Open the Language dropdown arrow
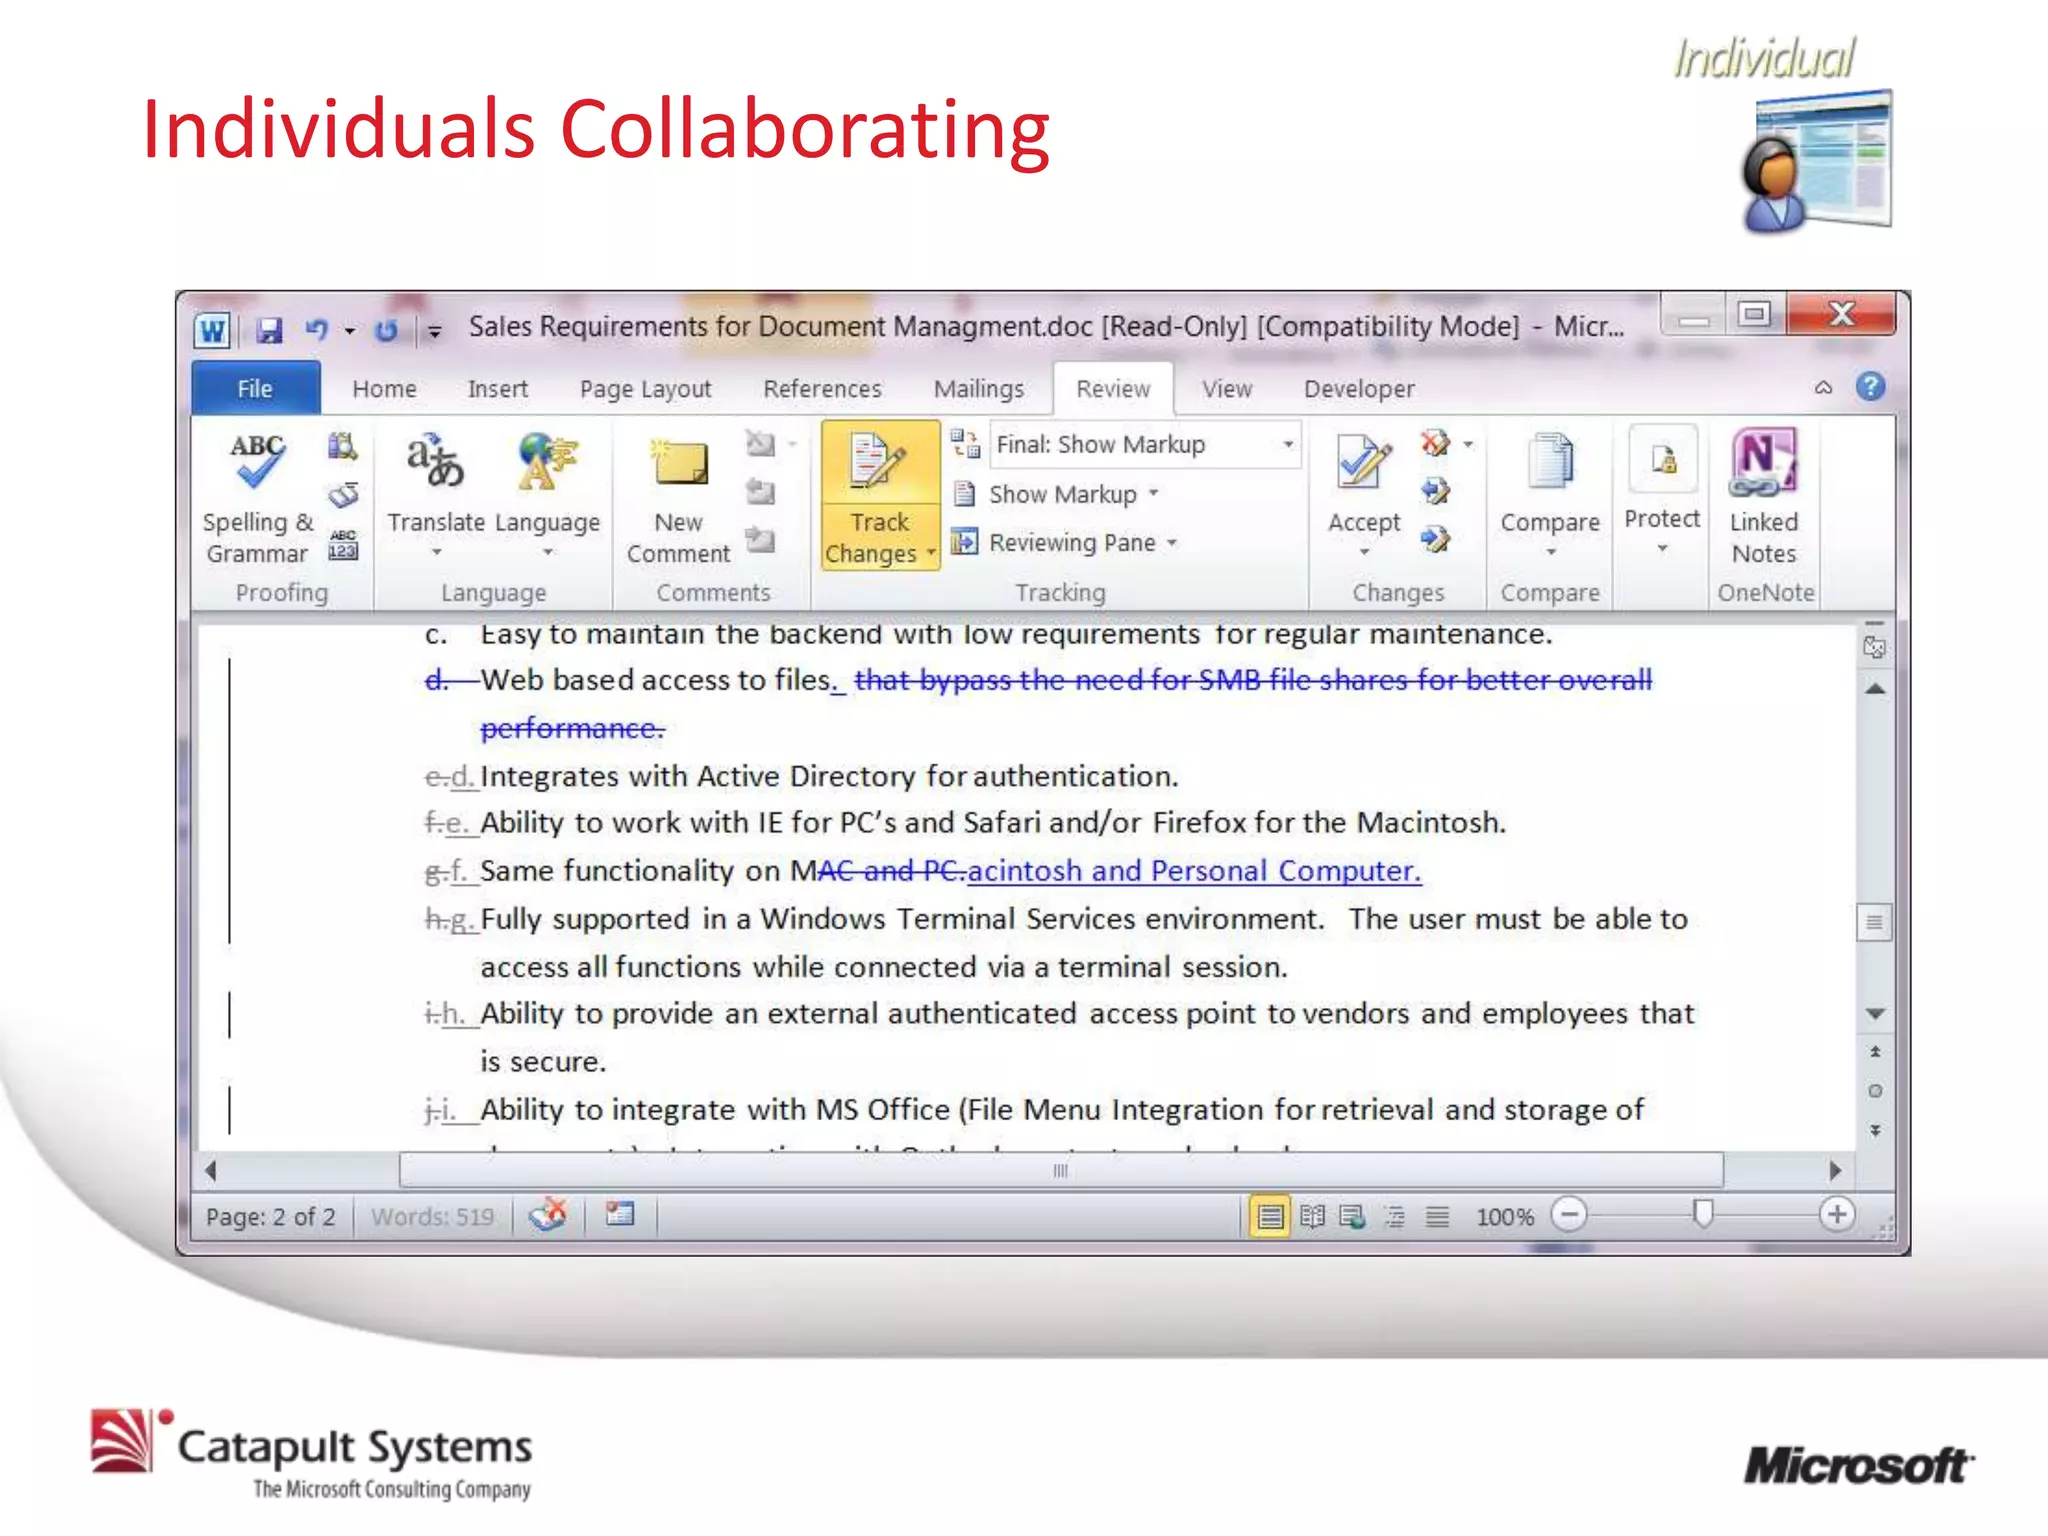 pyautogui.click(x=548, y=552)
